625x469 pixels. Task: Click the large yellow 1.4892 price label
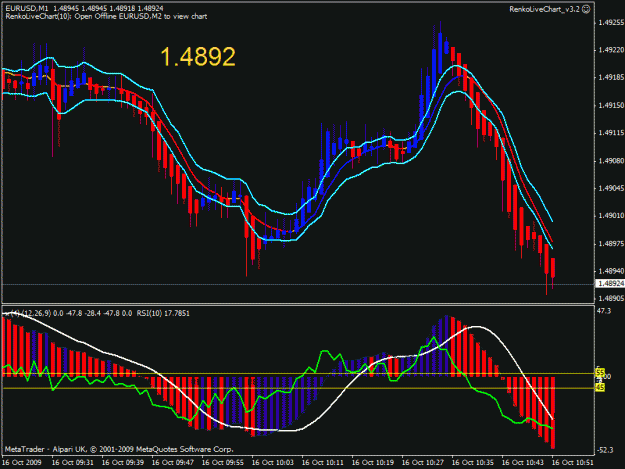point(198,57)
